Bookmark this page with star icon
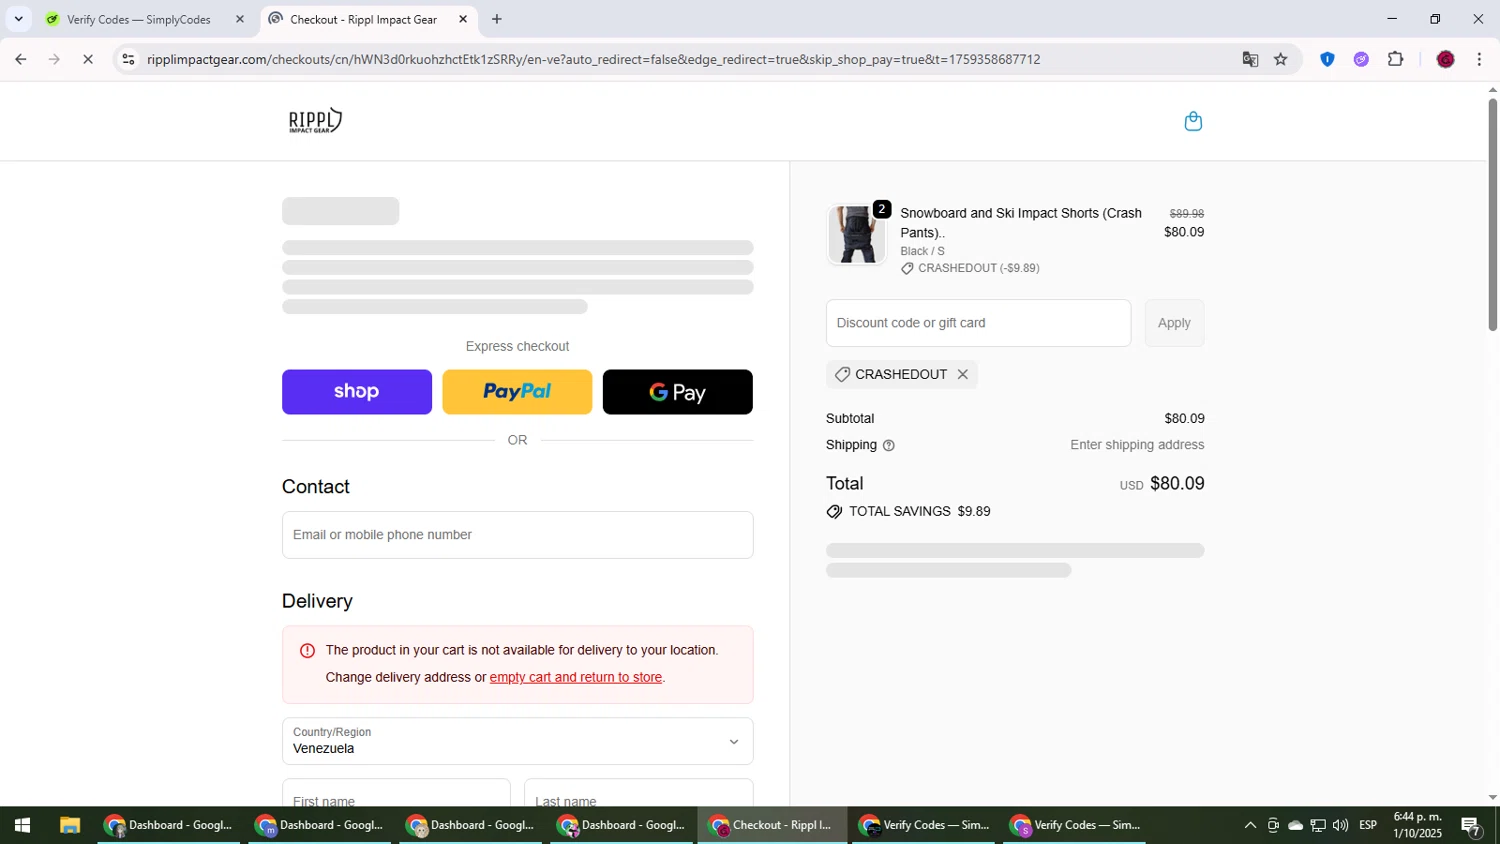The height and width of the screenshot is (844, 1500). click(1280, 60)
